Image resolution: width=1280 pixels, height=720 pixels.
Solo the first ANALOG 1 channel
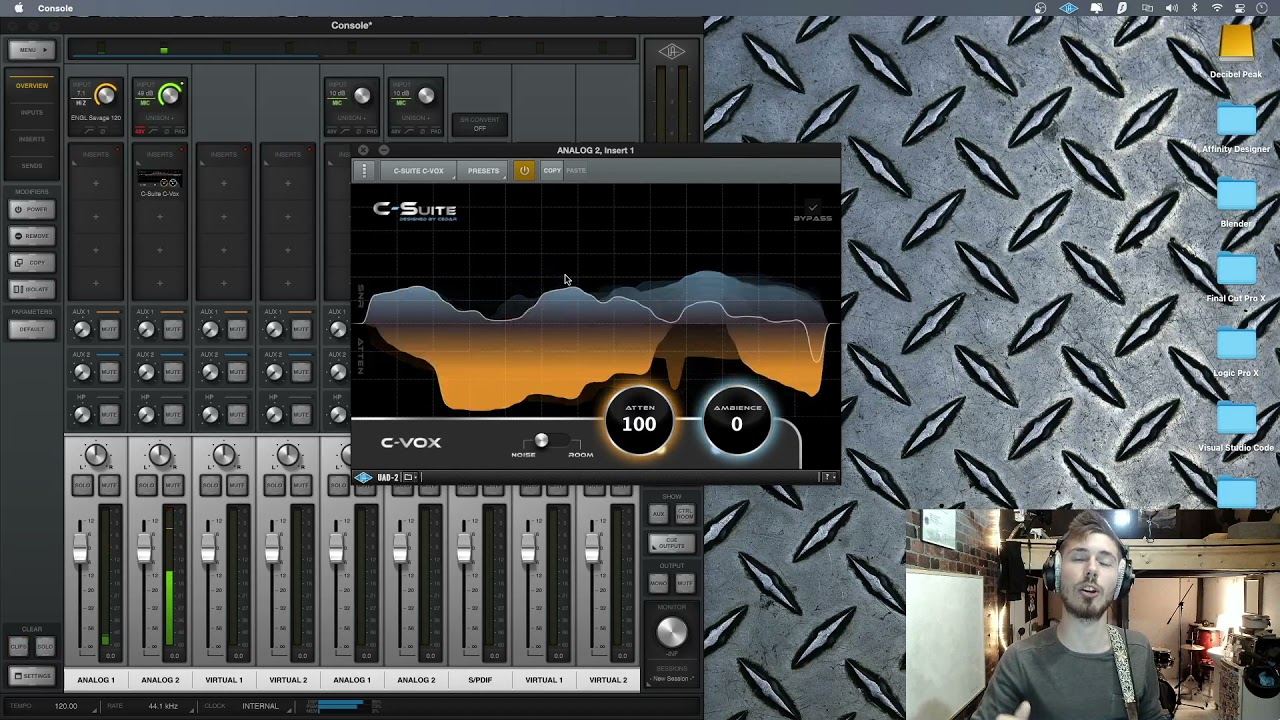pyautogui.click(x=83, y=485)
